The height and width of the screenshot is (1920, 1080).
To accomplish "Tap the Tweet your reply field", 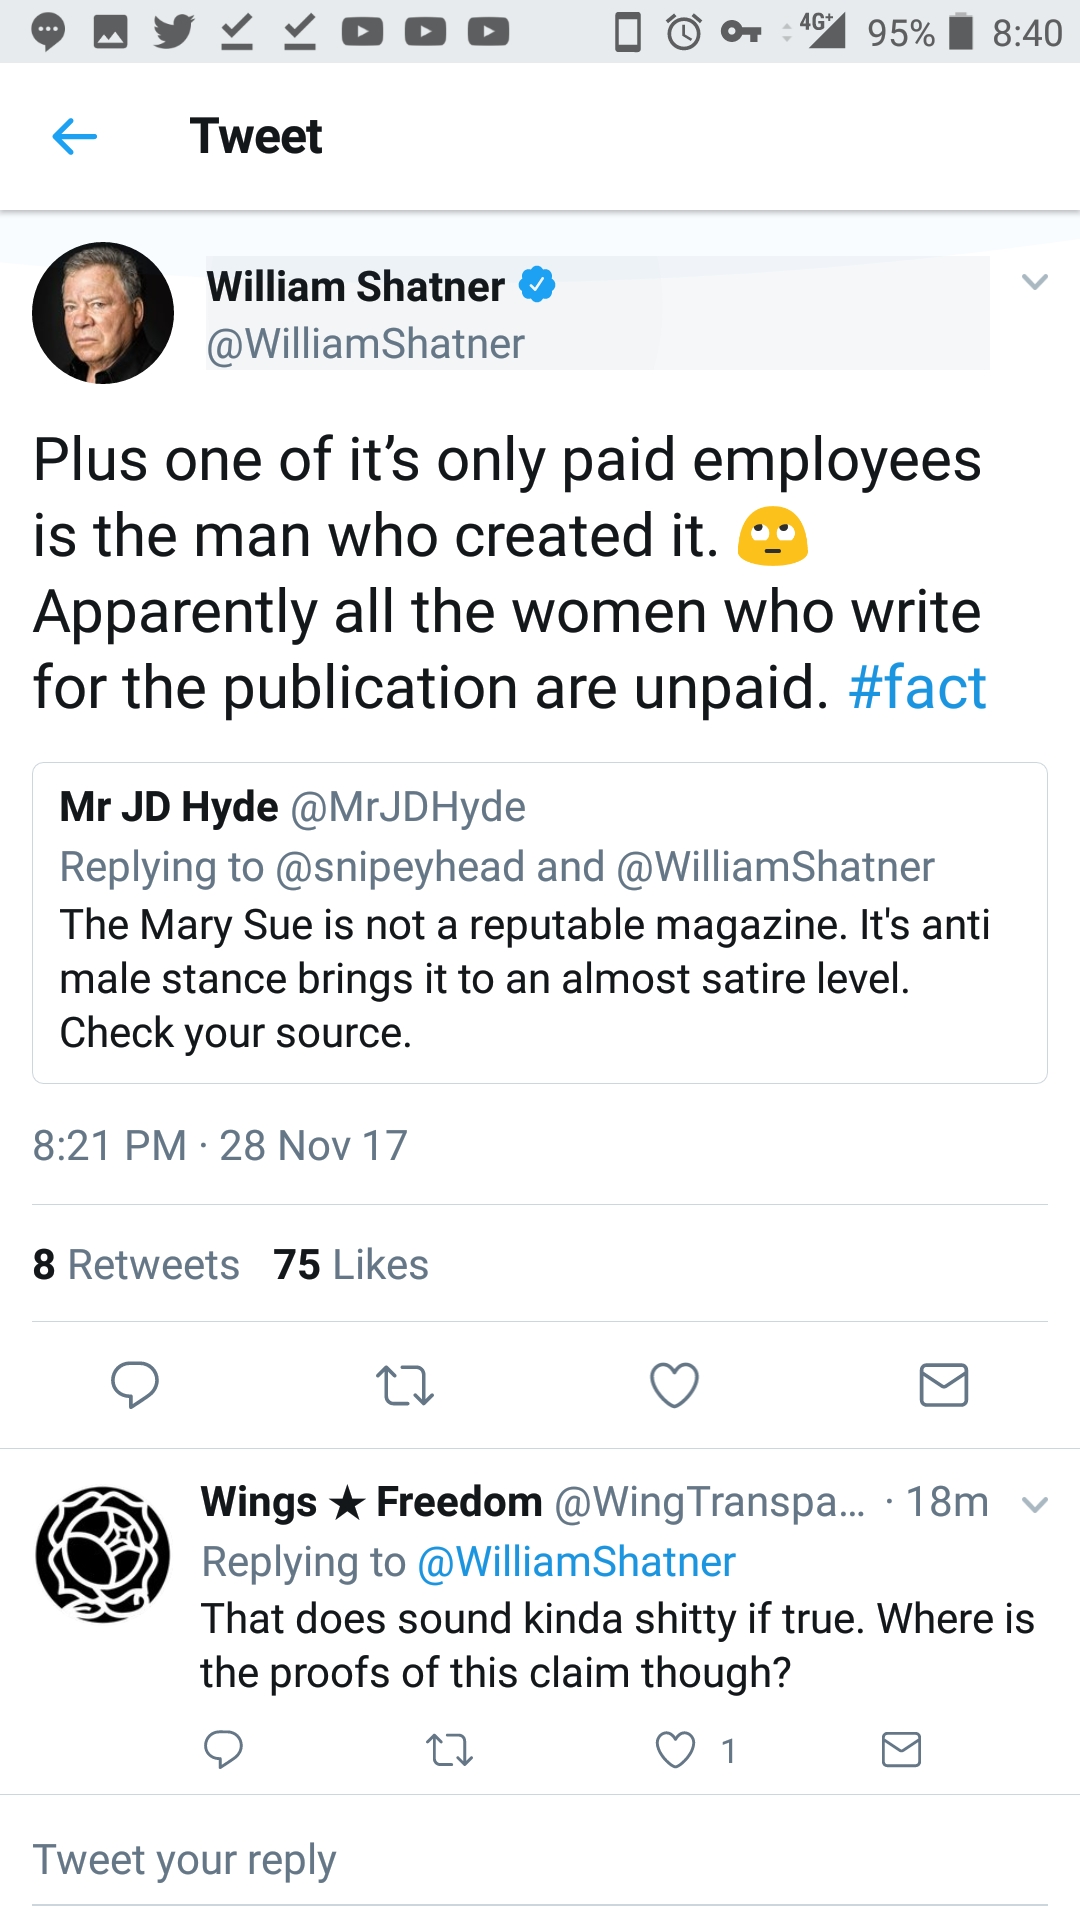I will coord(540,1860).
